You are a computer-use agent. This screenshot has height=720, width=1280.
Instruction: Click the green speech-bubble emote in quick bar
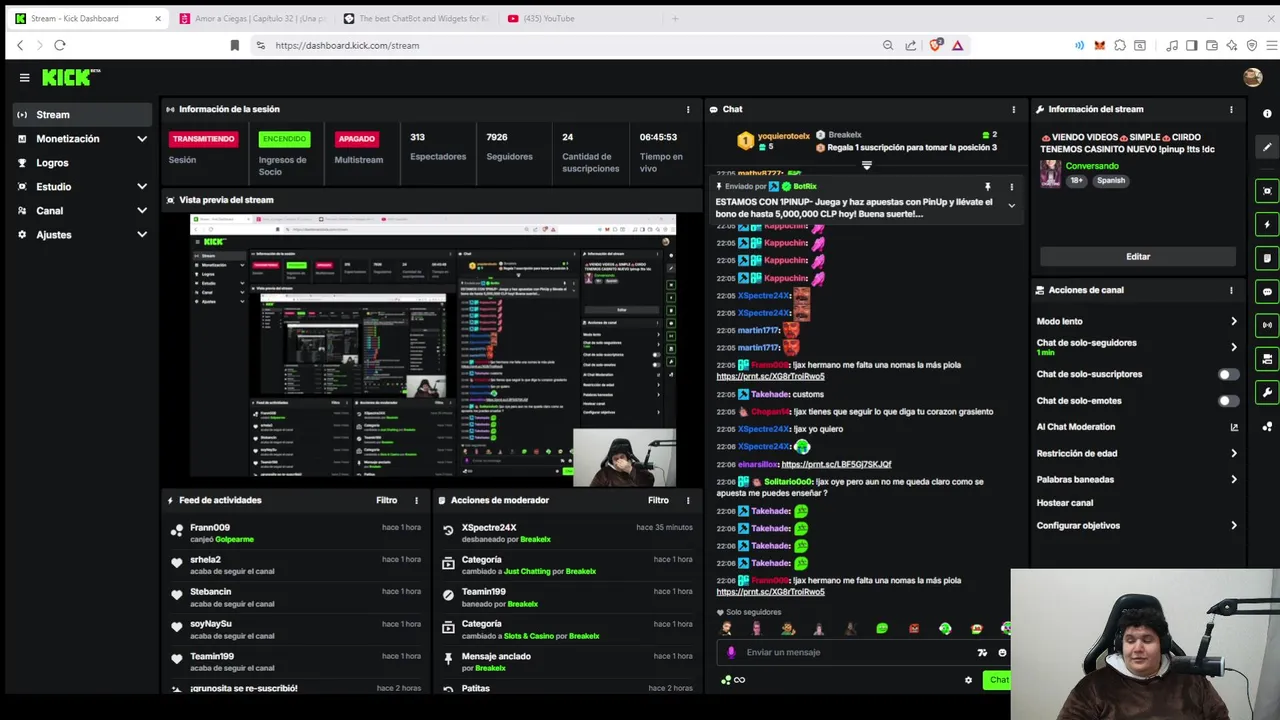[x=882, y=629]
